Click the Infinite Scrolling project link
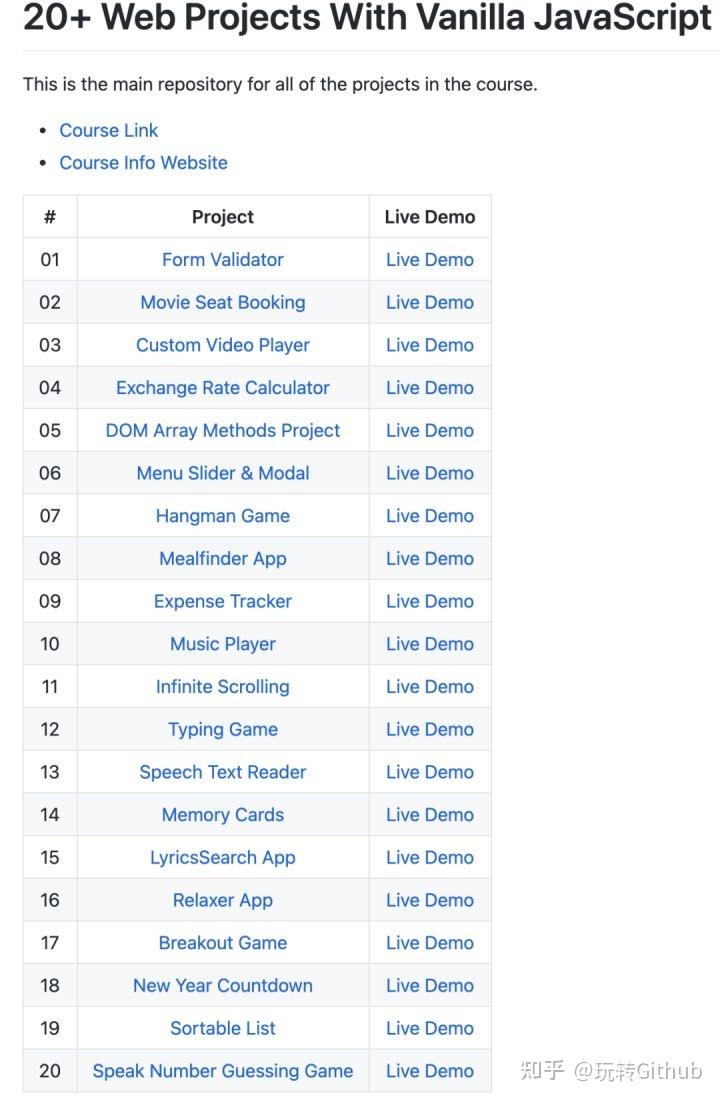The height and width of the screenshot is (1101, 720). 222,686
